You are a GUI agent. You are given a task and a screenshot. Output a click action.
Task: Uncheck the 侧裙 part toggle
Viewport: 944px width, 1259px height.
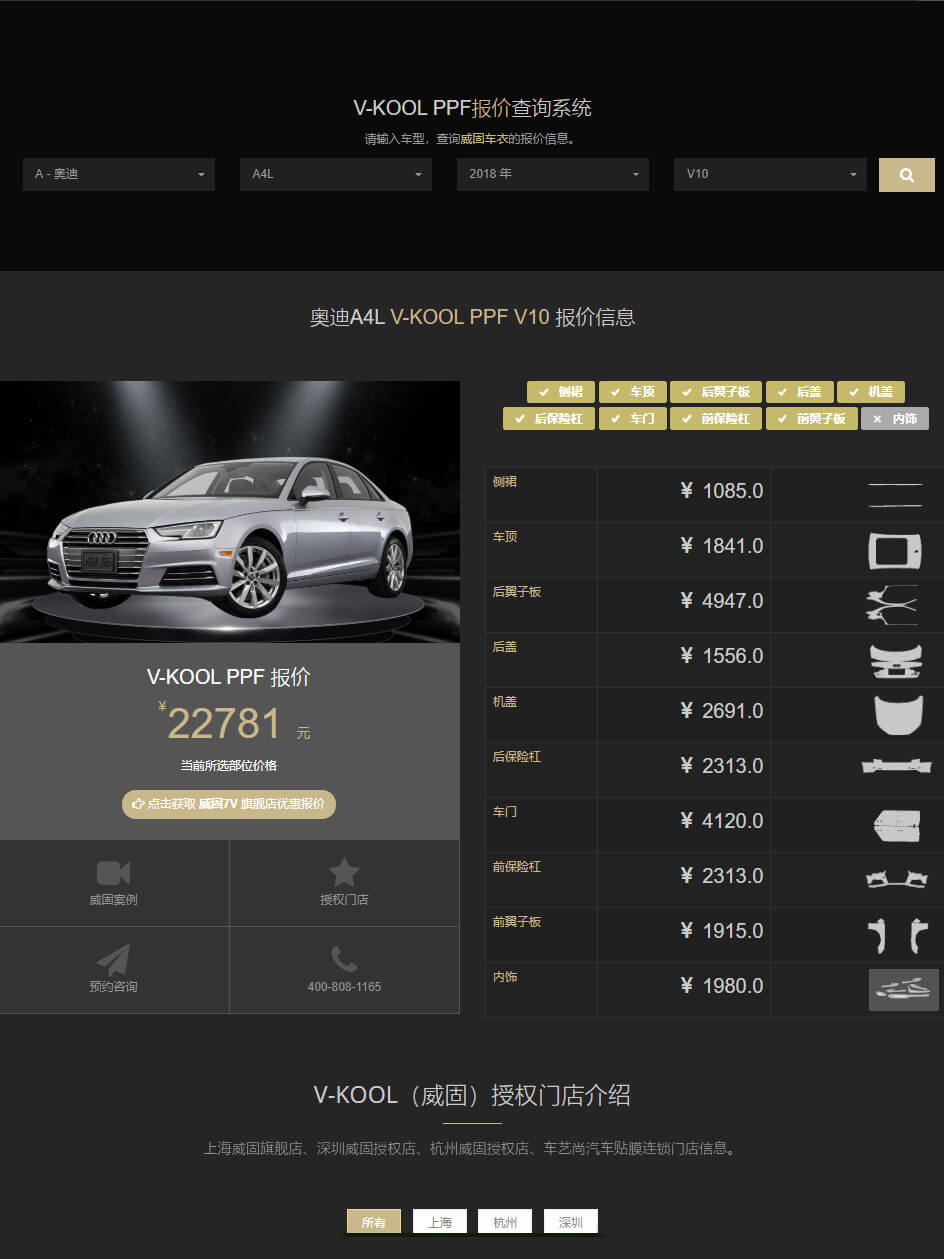[561, 392]
